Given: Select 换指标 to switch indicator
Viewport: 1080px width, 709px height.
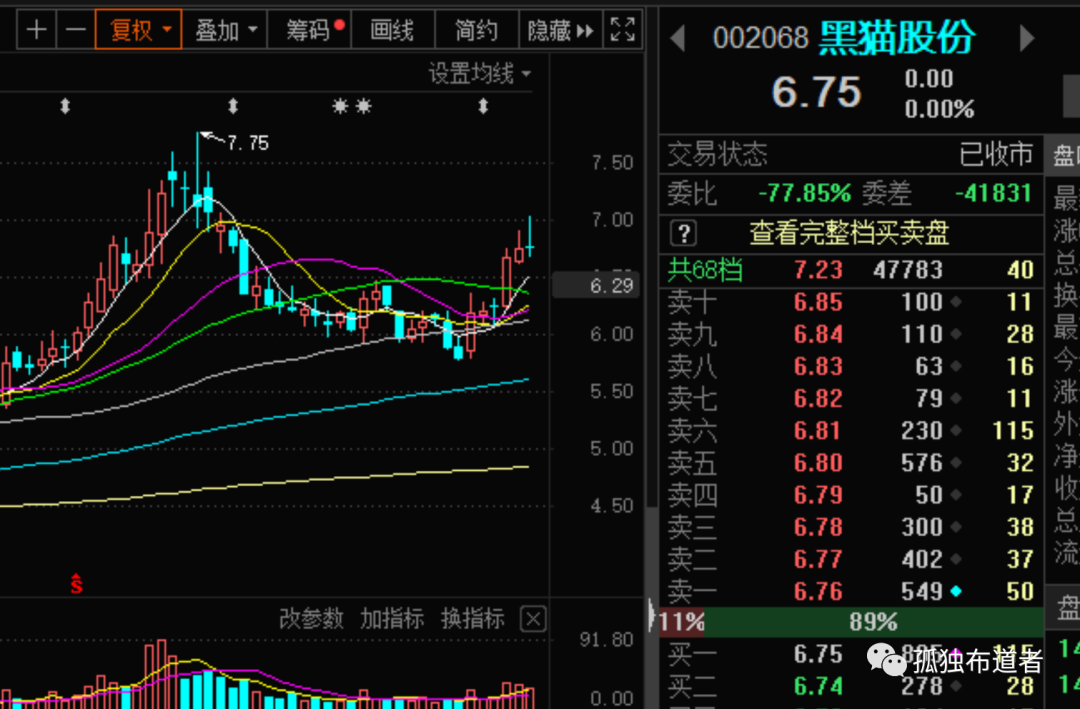Looking at the screenshot, I should [x=472, y=619].
